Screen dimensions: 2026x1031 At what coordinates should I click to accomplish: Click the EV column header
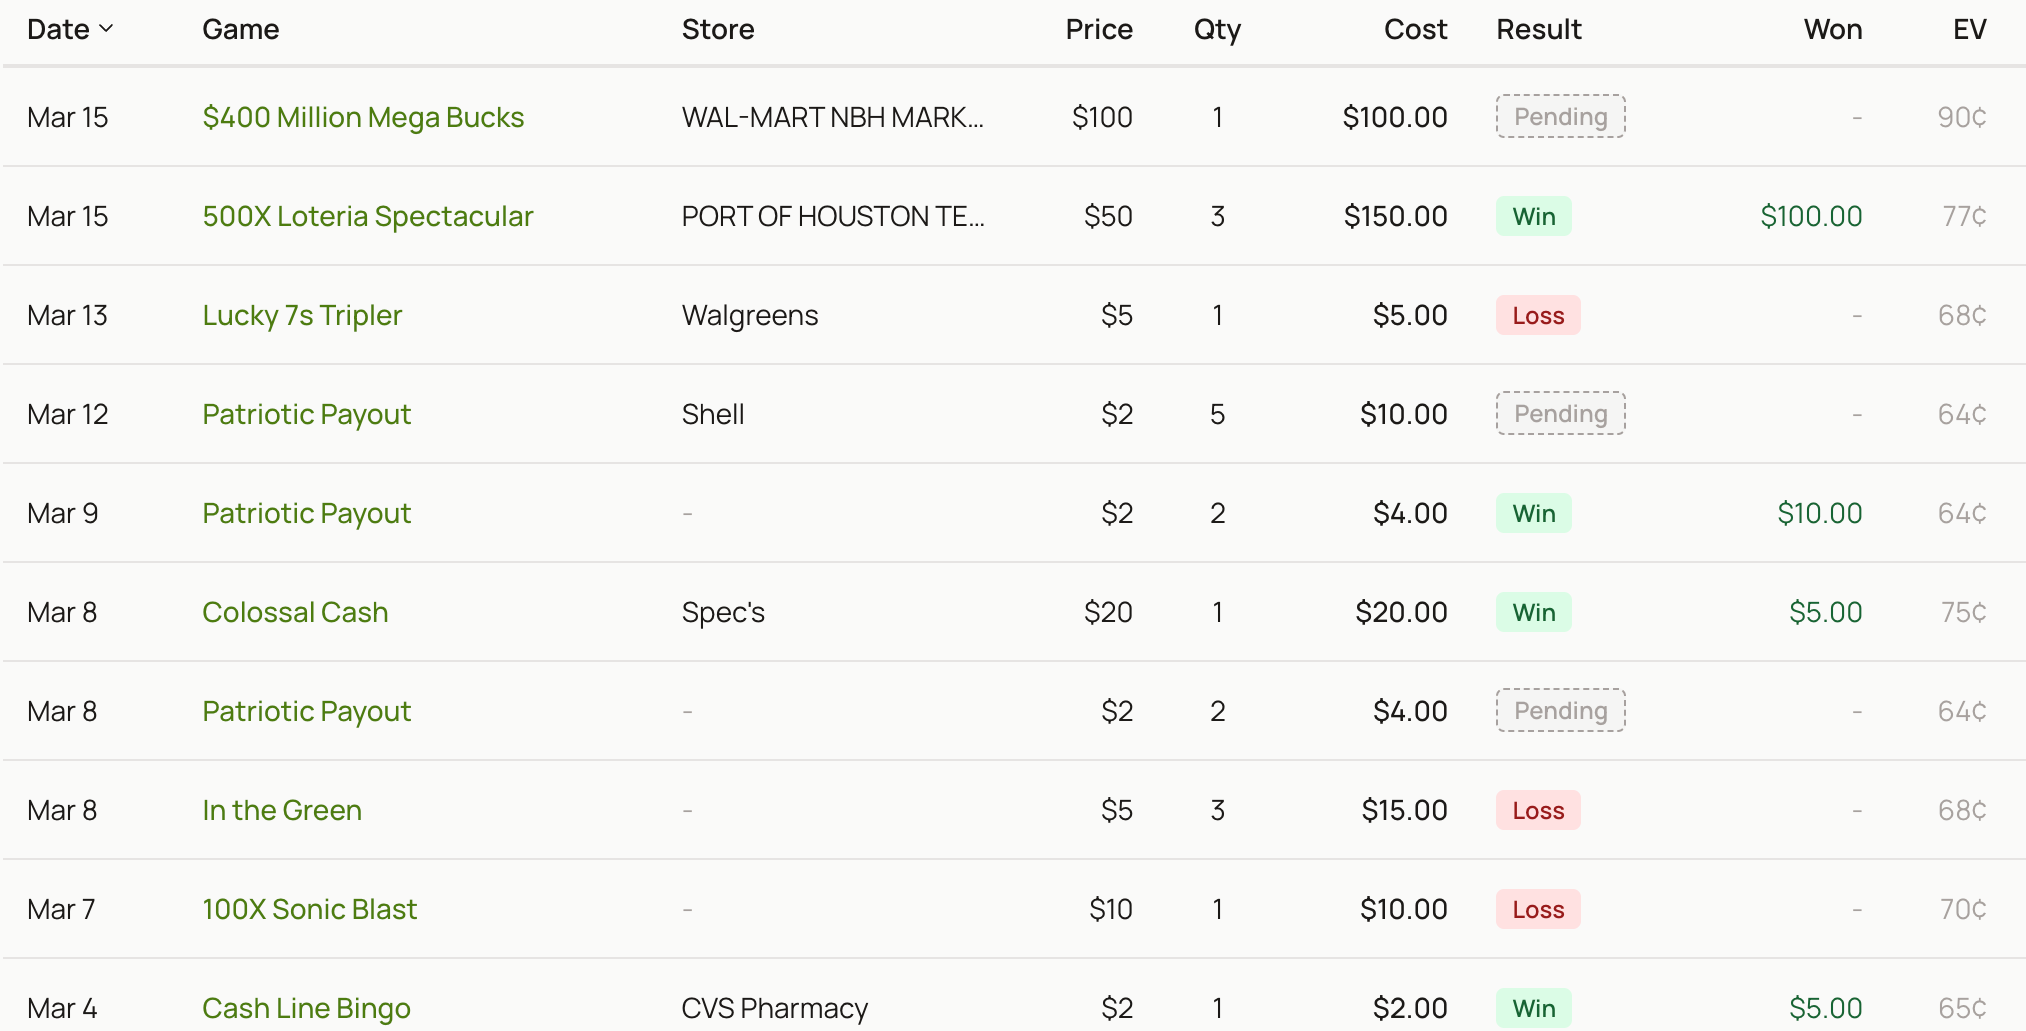coord(1968,30)
